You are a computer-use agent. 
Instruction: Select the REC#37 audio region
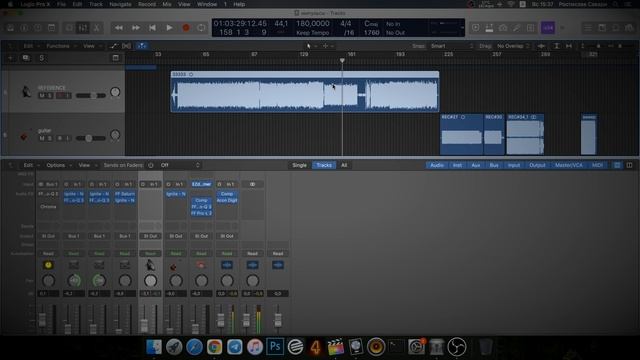[x=461, y=134]
